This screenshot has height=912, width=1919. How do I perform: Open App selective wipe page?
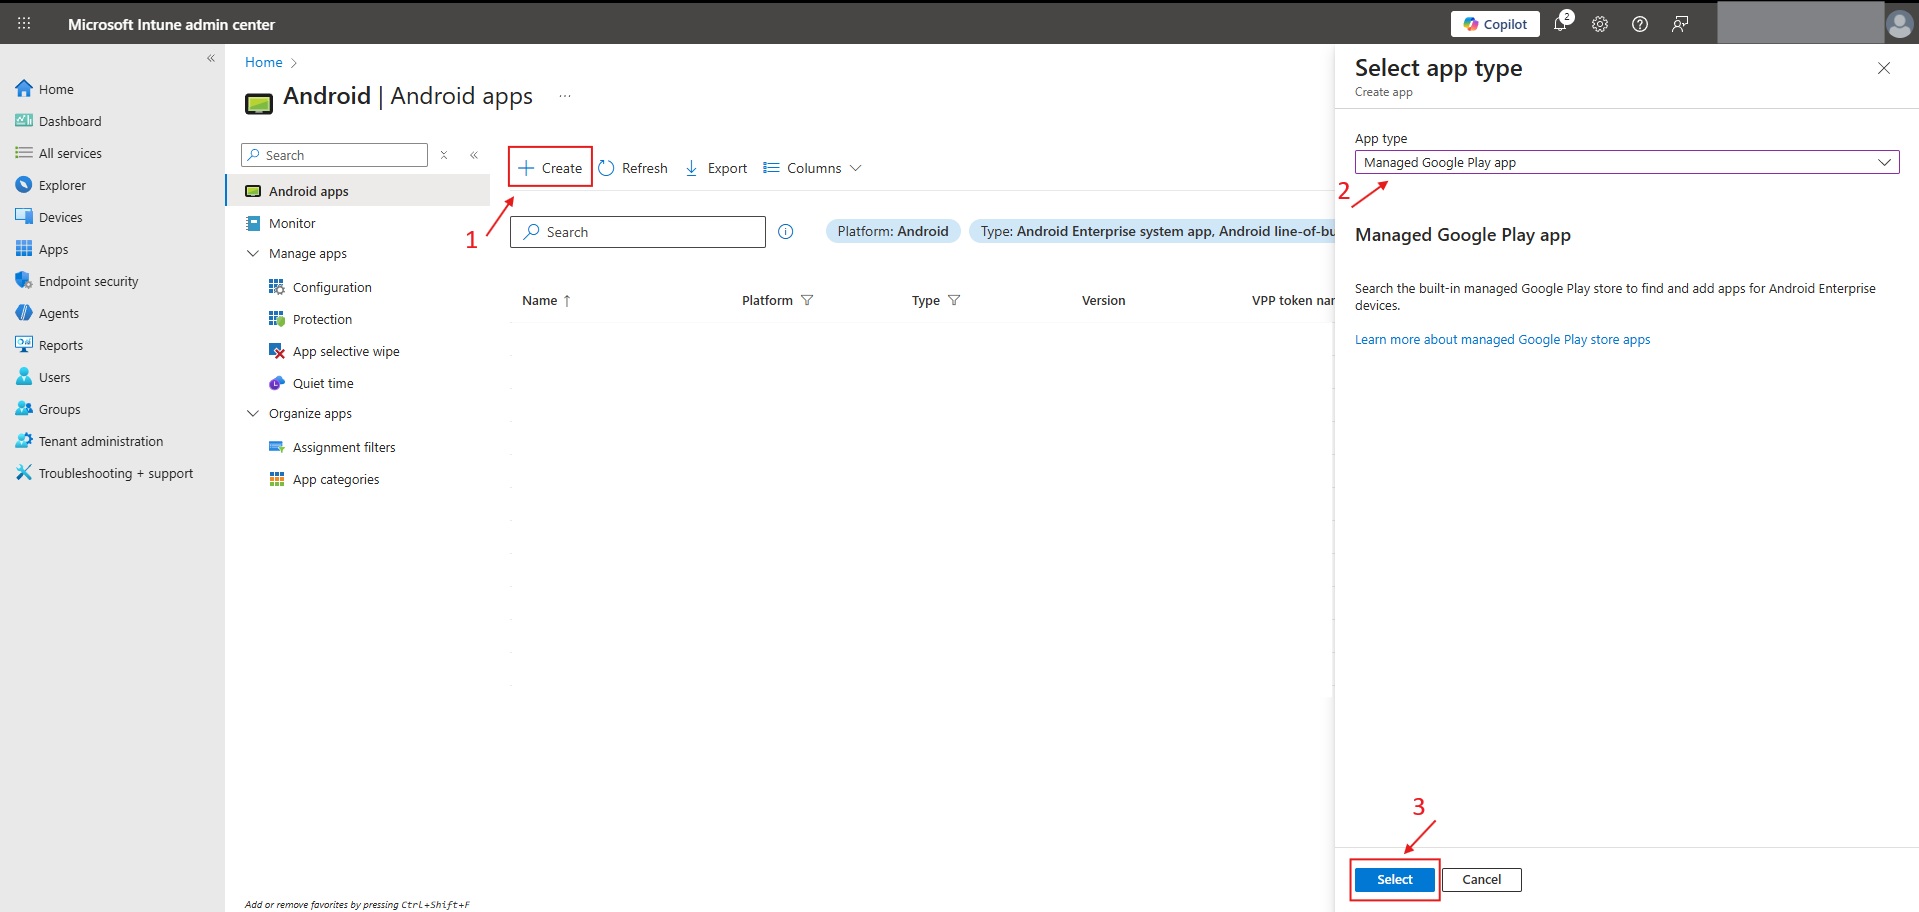point(345,352)
